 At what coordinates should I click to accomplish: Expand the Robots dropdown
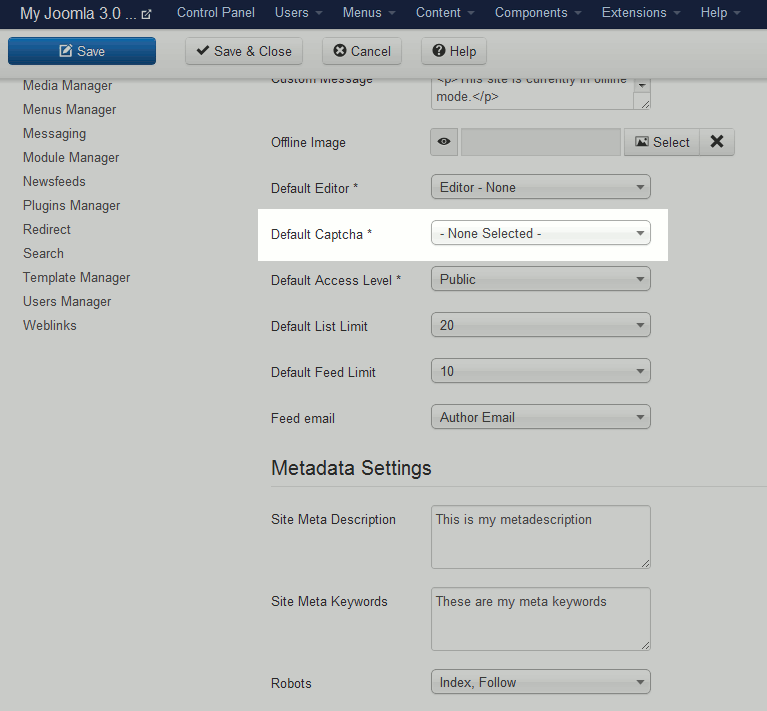(x=540, y=683)
